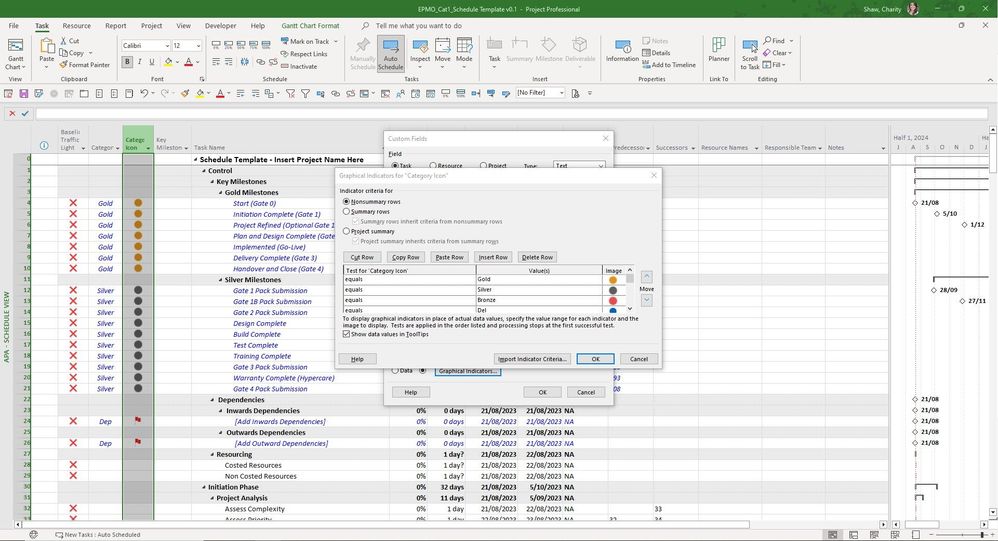Click the Details icon in Properties

646,53
